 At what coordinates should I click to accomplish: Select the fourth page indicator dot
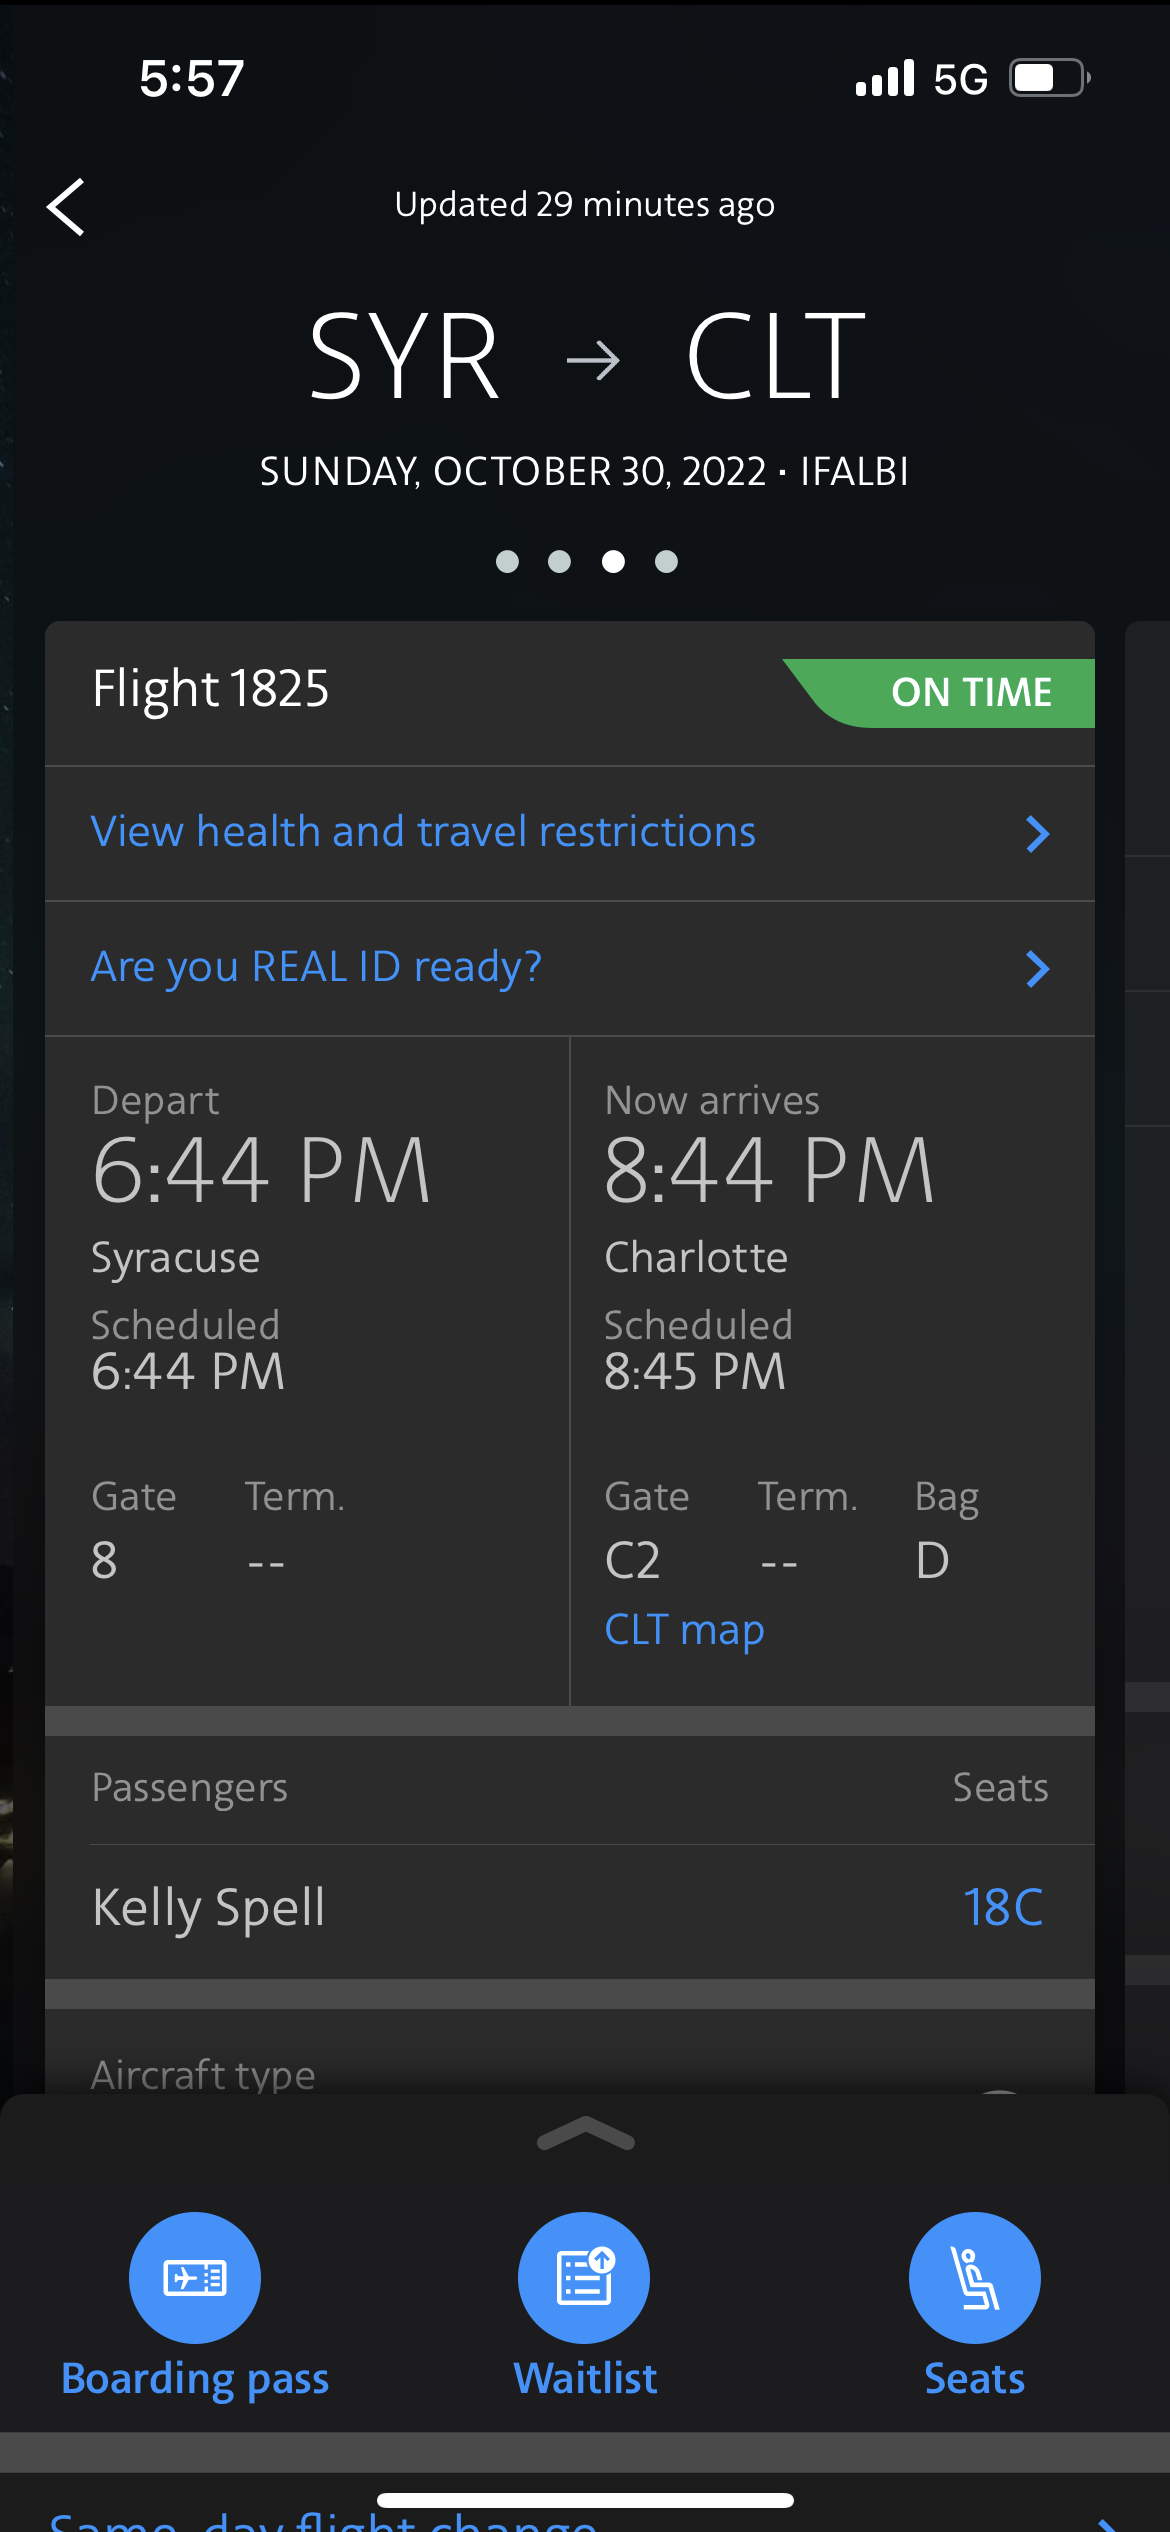tap(666, 562)
